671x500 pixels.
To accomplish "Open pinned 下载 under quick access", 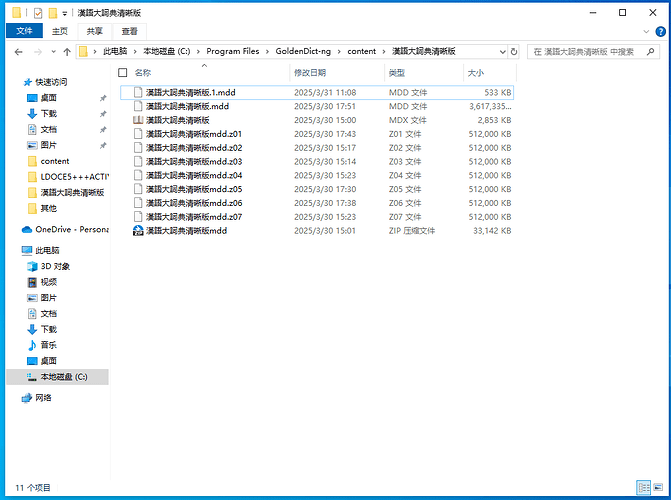I will pyautogui.click(x=48, y=113).
